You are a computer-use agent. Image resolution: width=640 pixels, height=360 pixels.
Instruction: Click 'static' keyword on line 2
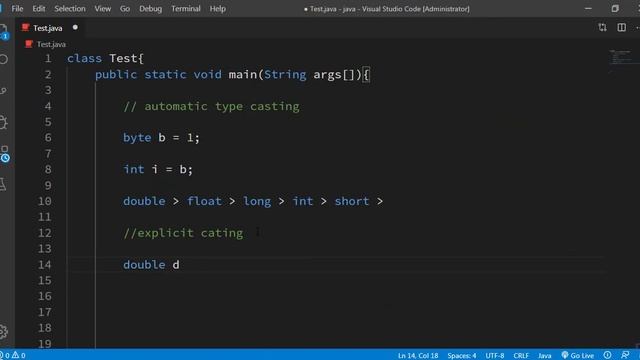165,74
